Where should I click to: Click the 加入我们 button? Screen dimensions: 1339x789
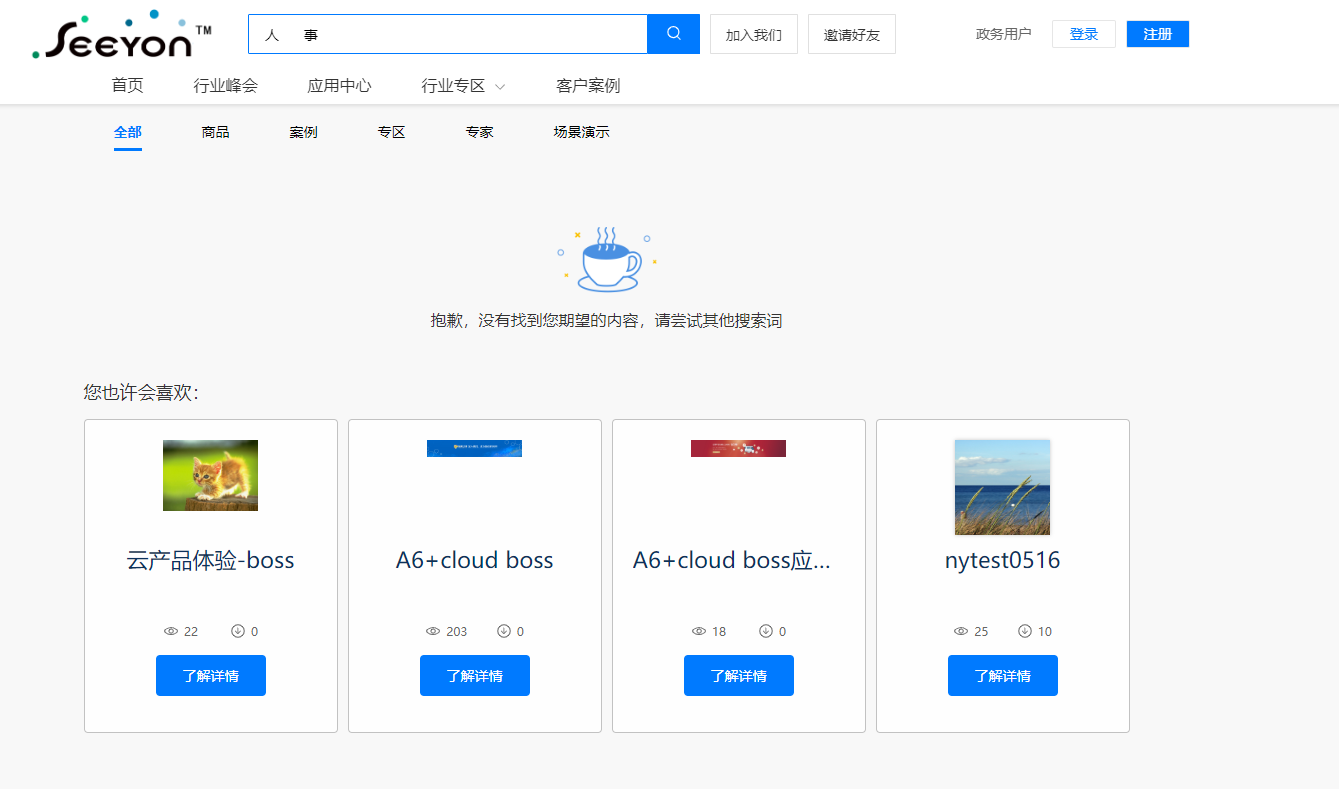(754, 34)
